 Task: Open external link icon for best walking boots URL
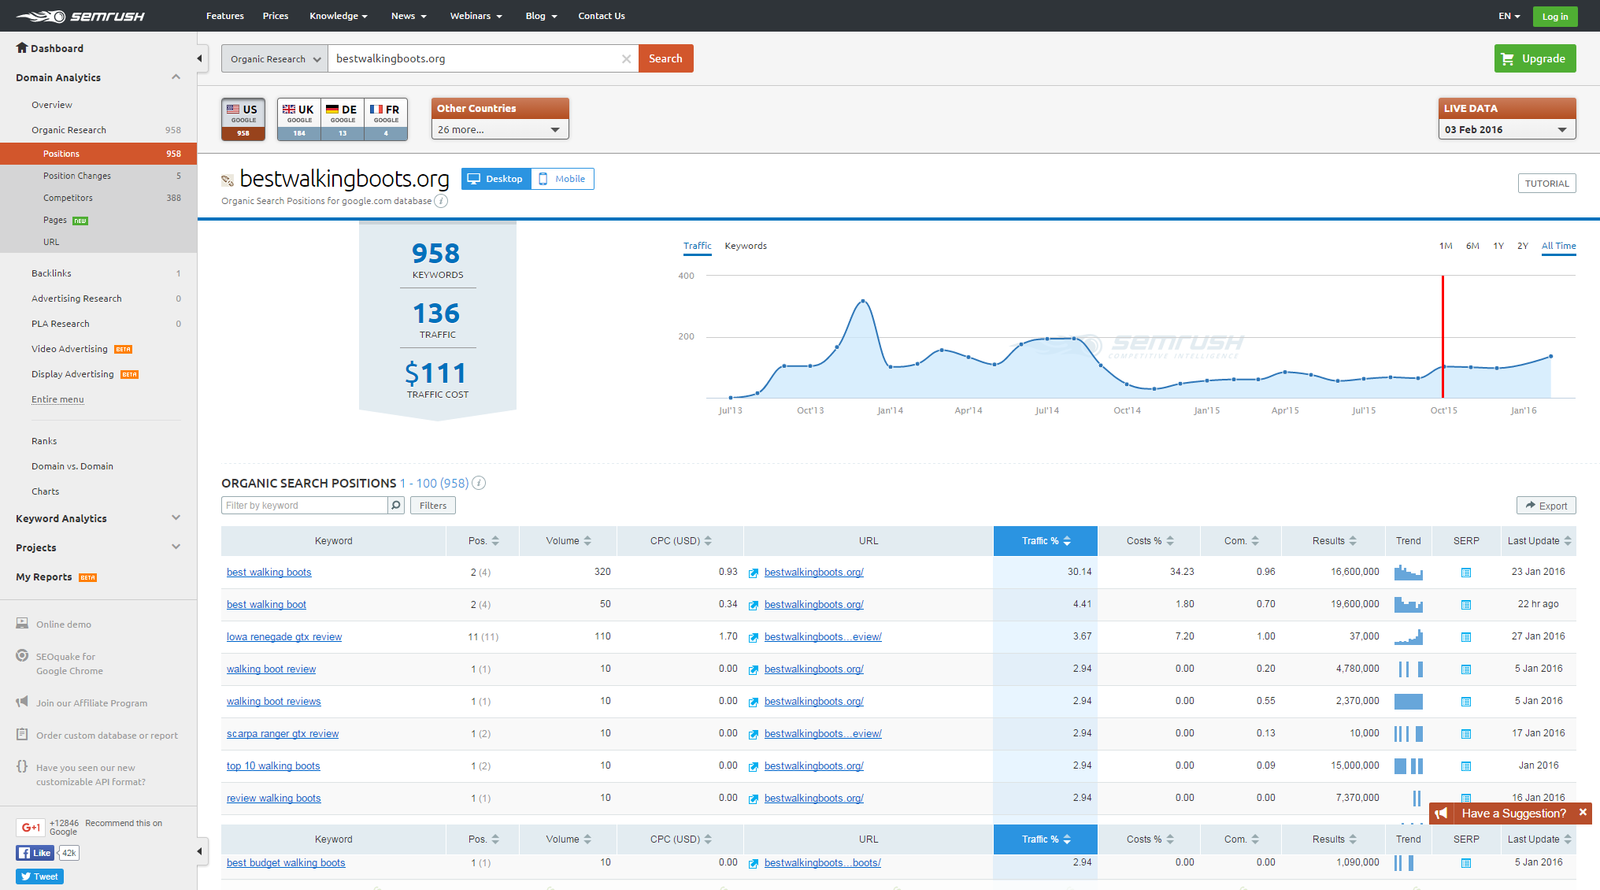pos(754,573)
